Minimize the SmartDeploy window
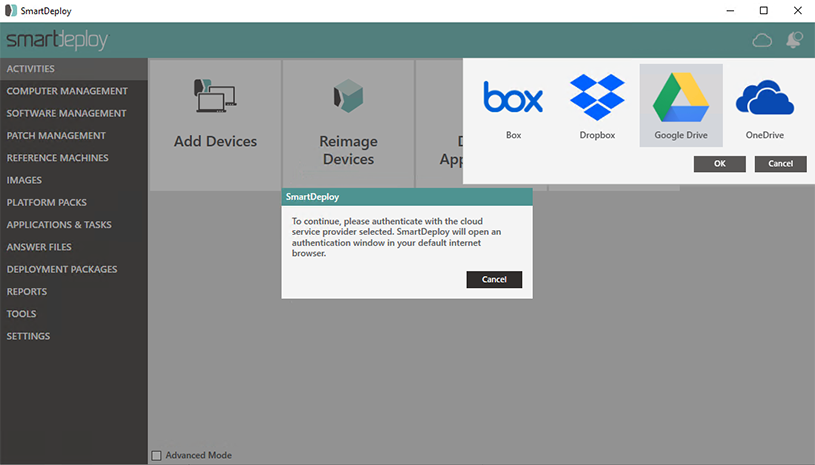Screen dimensions: 815x465 (730, 10)
